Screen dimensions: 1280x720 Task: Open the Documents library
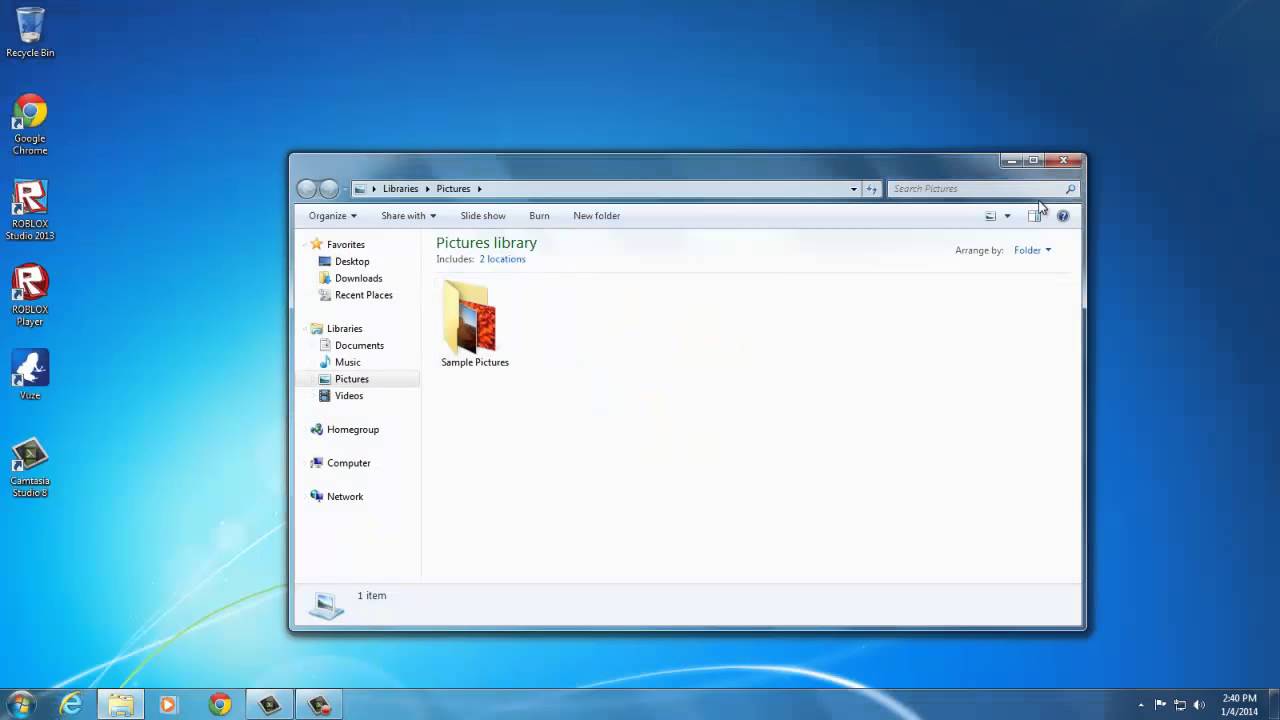click(359, 345)
